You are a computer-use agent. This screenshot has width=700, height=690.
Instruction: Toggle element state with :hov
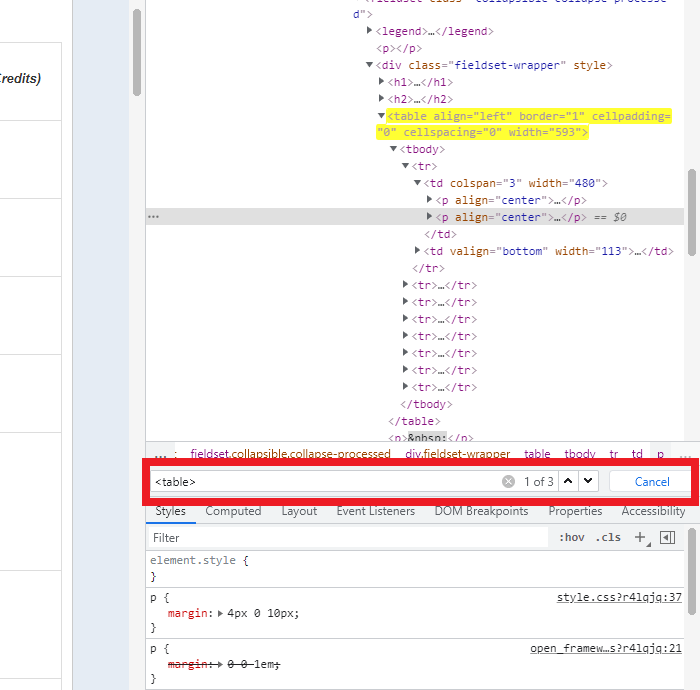[x=571, y=537]
